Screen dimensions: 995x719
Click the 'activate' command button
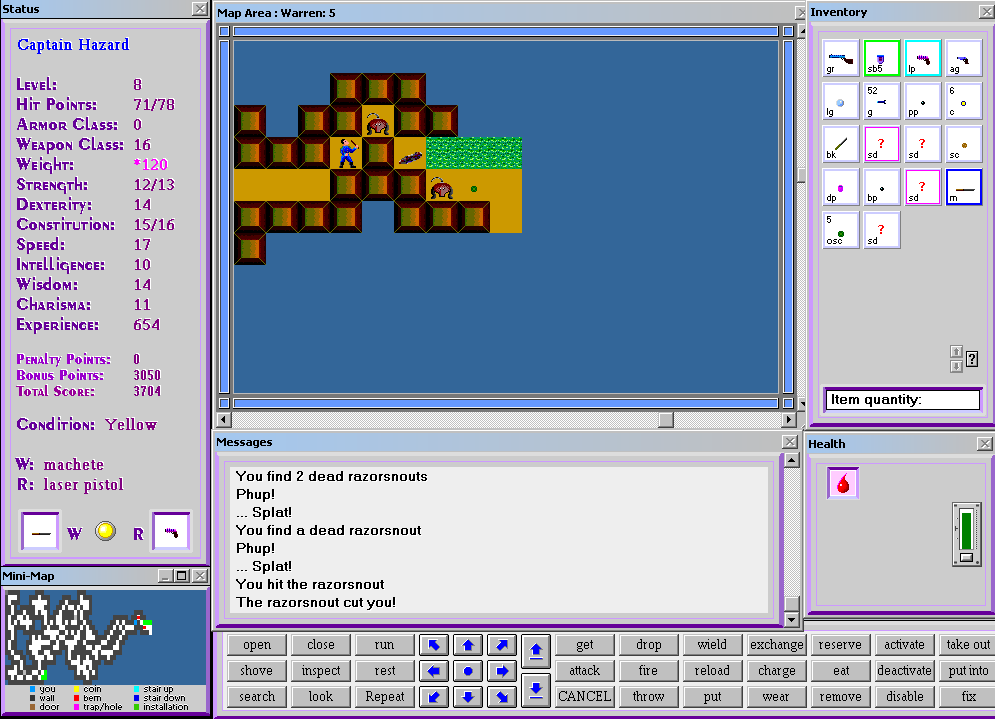[904, 645]
